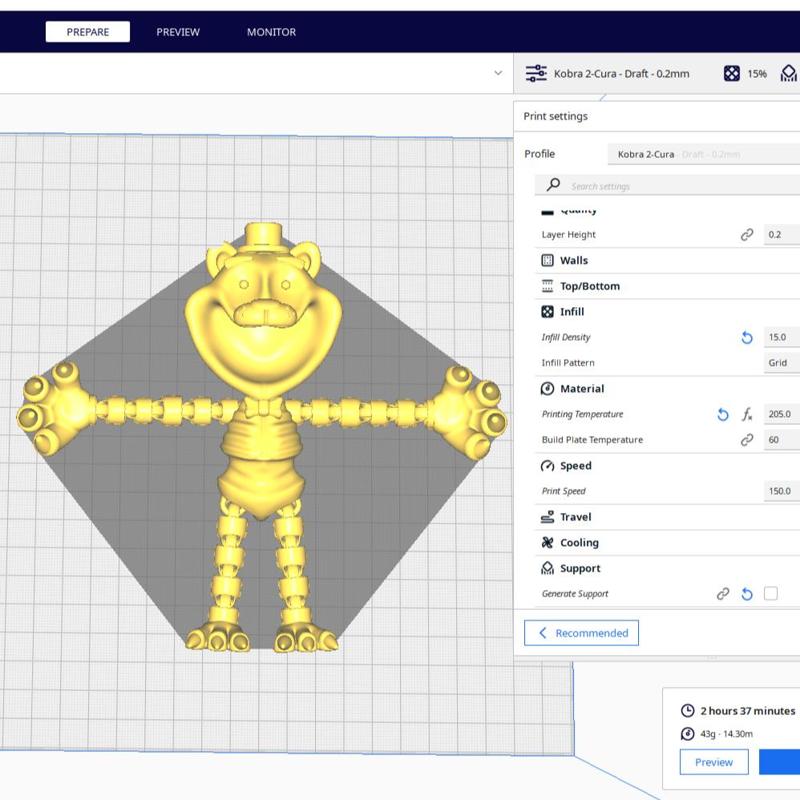Click the infill 15% icon in header
This screenshot has width=800, height=800.
pyautogui.click(x=732, y=73)
